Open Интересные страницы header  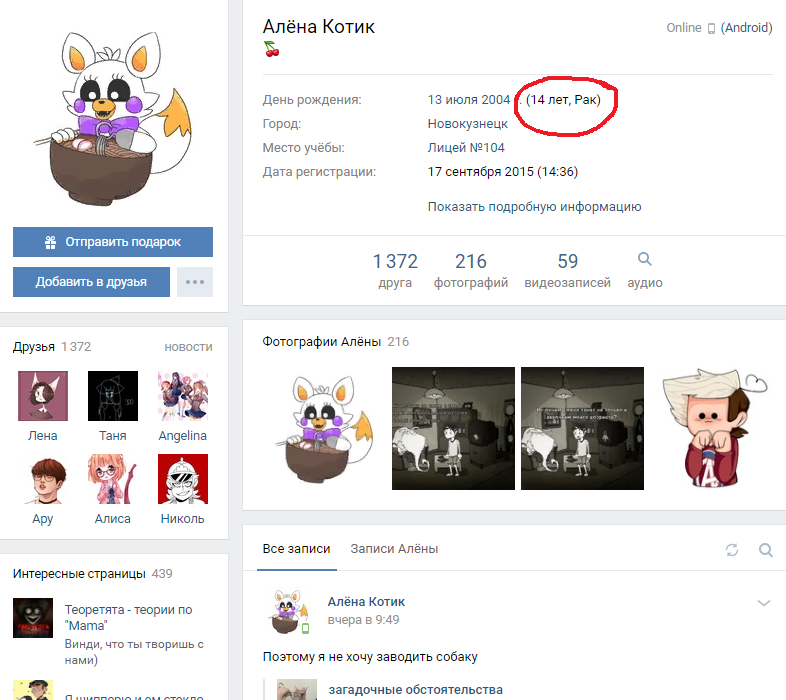click(x=79, y=574)
